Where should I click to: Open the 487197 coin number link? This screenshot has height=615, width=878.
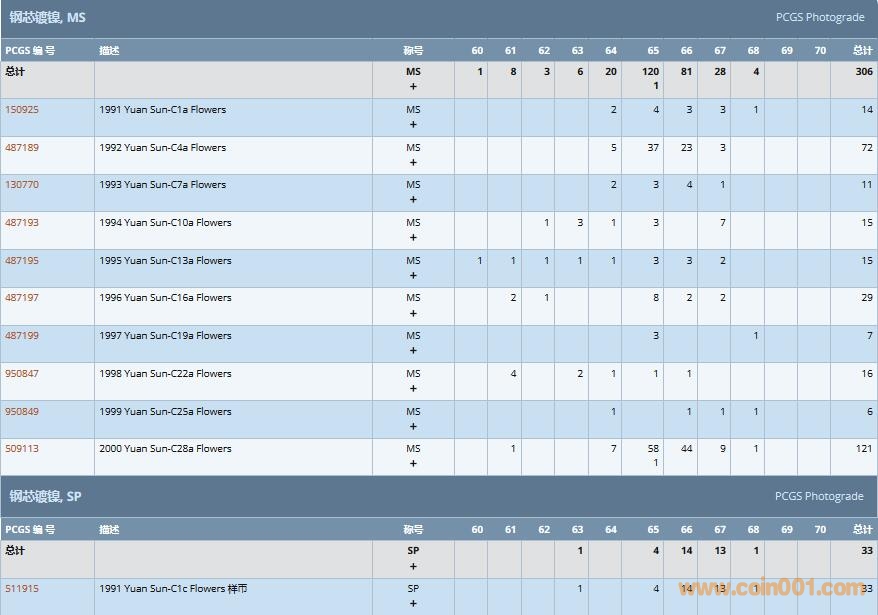point(22,298)
